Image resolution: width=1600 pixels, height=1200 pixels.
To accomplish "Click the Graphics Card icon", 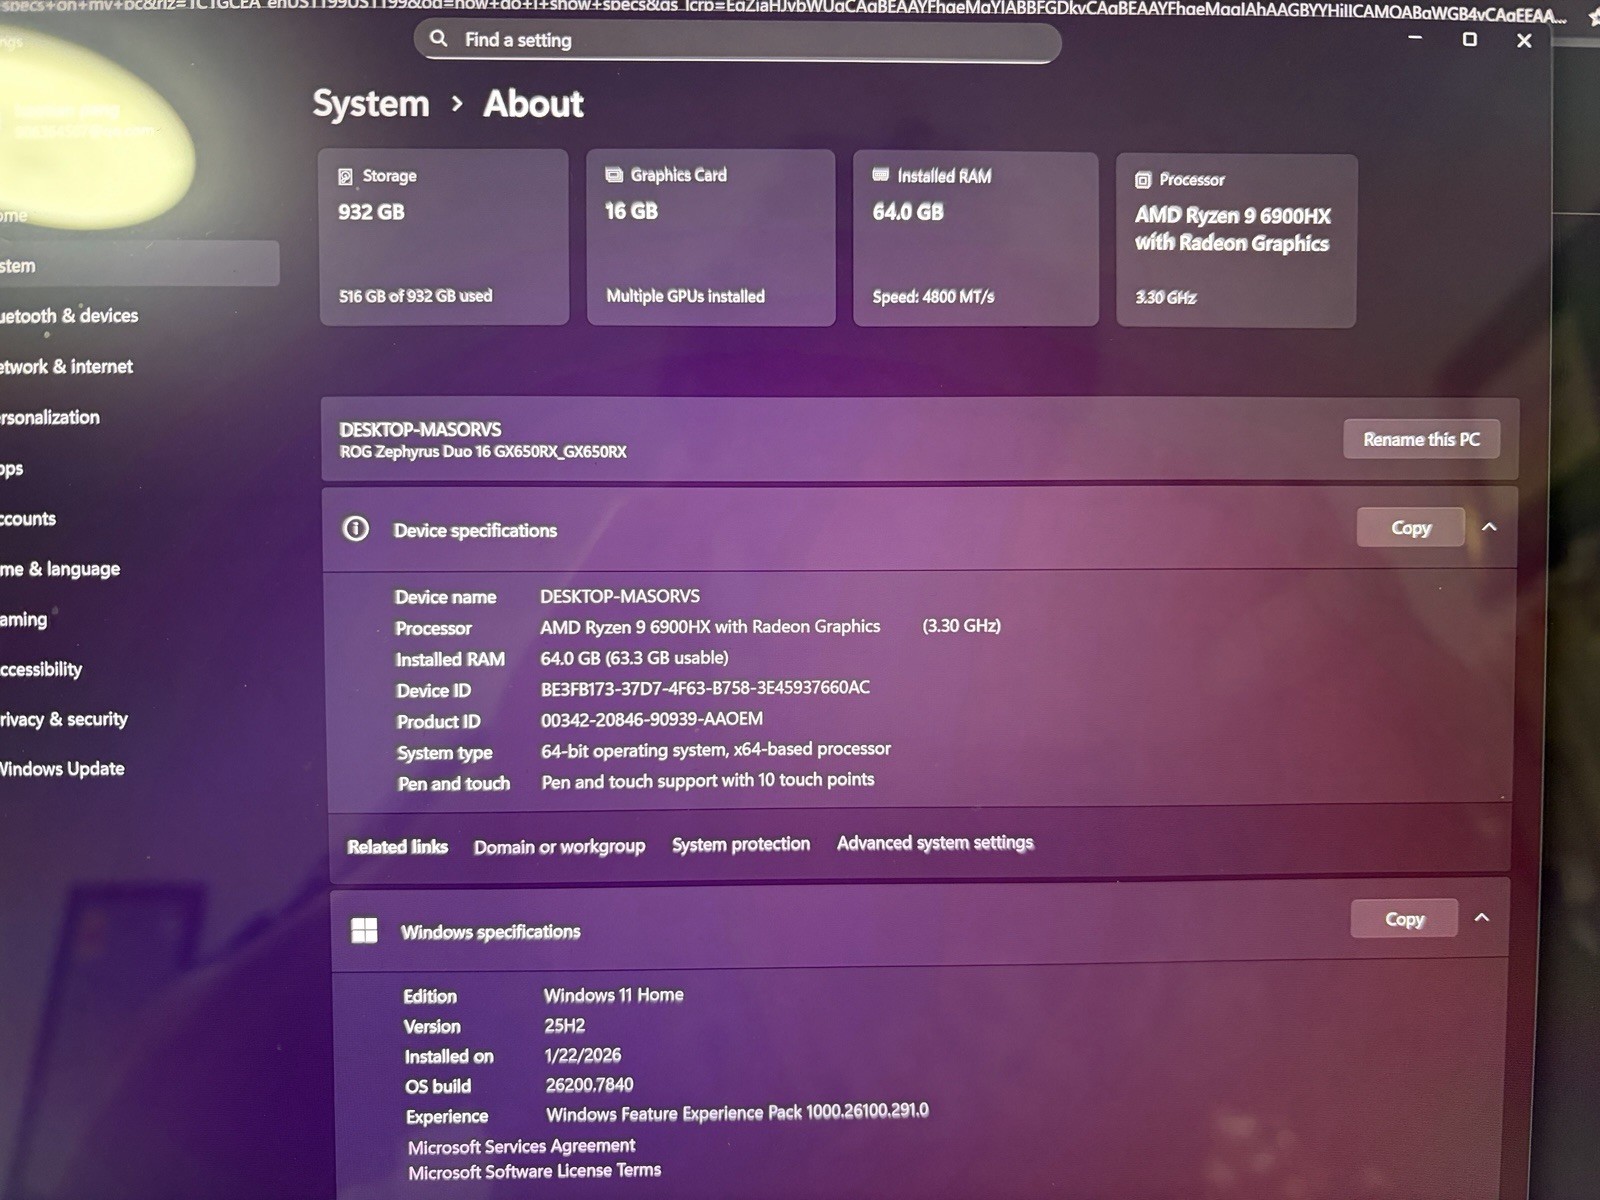I will click(613, 175).
